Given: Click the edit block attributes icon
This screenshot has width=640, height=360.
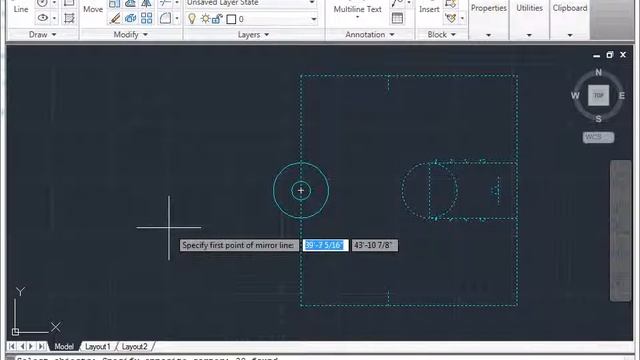Looking at the screenshot, I should (x=451, y=18).
